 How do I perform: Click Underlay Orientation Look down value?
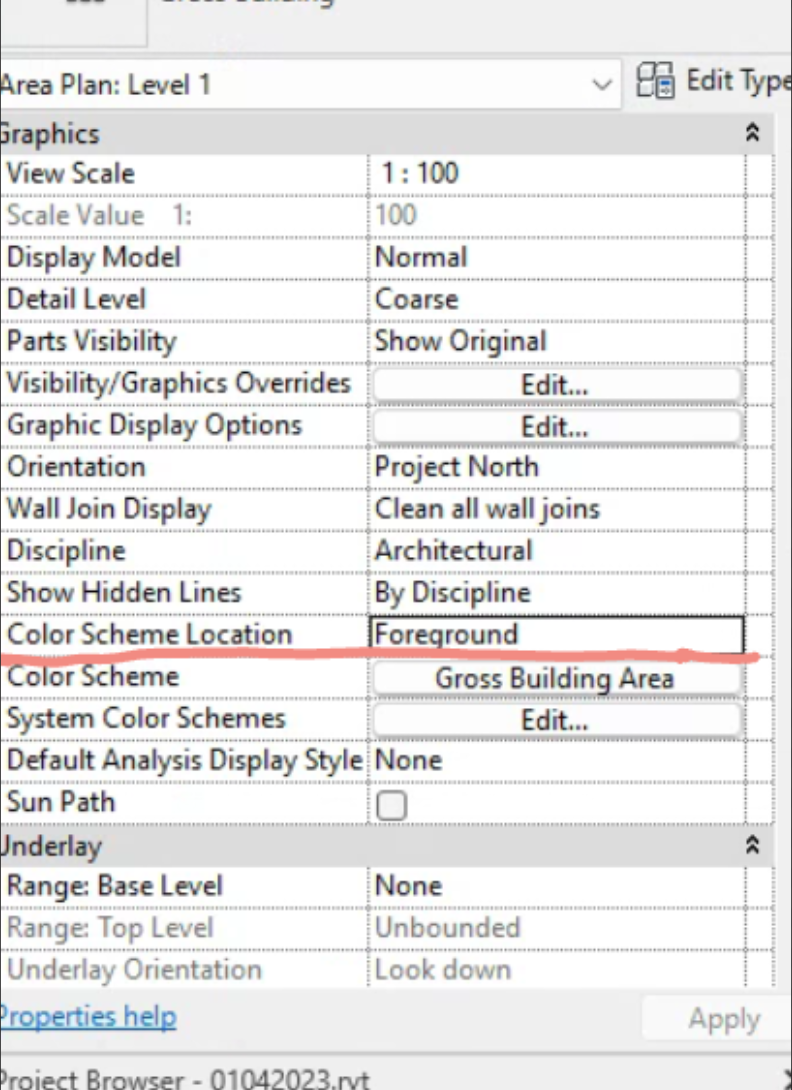point(557,970)
